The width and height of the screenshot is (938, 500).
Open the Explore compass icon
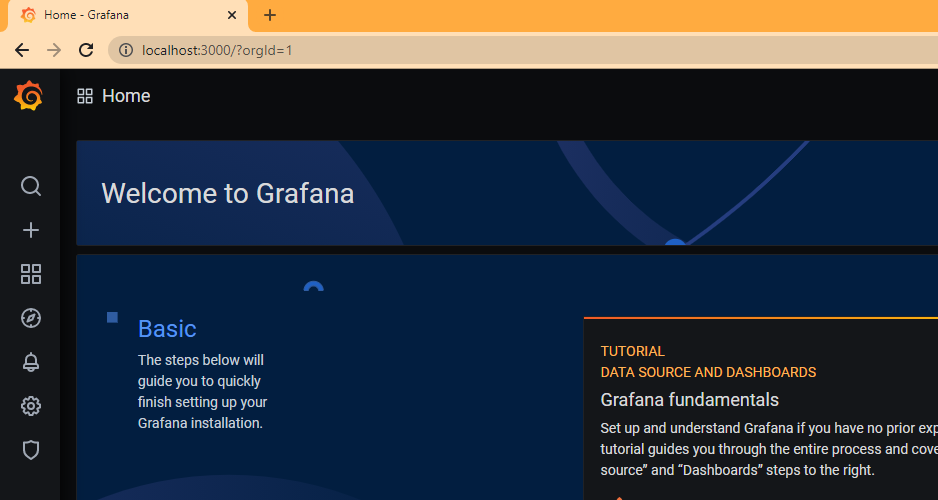click(x=31, y=318)
